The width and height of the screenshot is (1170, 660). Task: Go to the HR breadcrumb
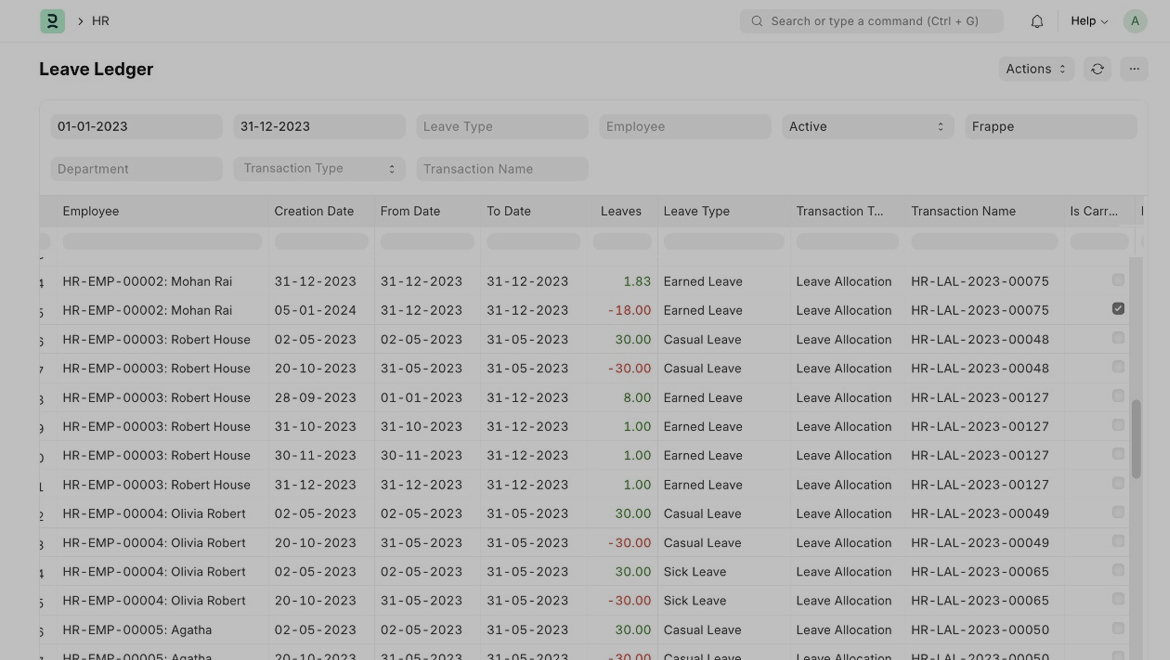click(101, 21)
